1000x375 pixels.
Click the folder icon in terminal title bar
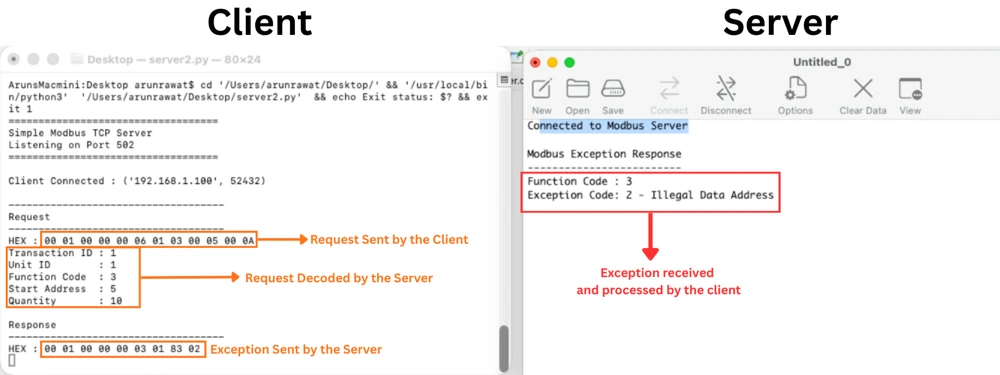77,59
